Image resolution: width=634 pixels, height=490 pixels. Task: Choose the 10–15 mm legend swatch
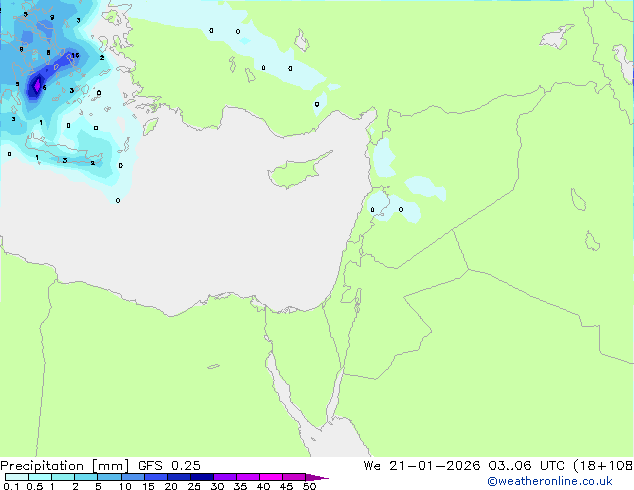[132, 477]
